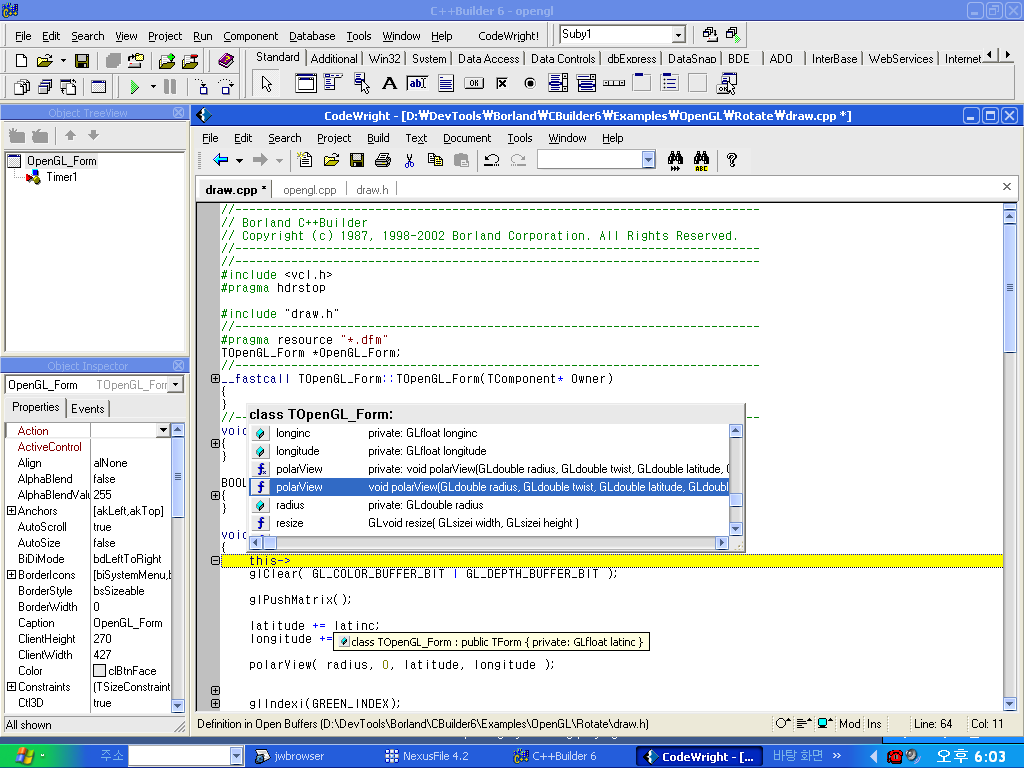Click the Color property clBtnFace swatch

pyautogui.click(x=99, y=671)
